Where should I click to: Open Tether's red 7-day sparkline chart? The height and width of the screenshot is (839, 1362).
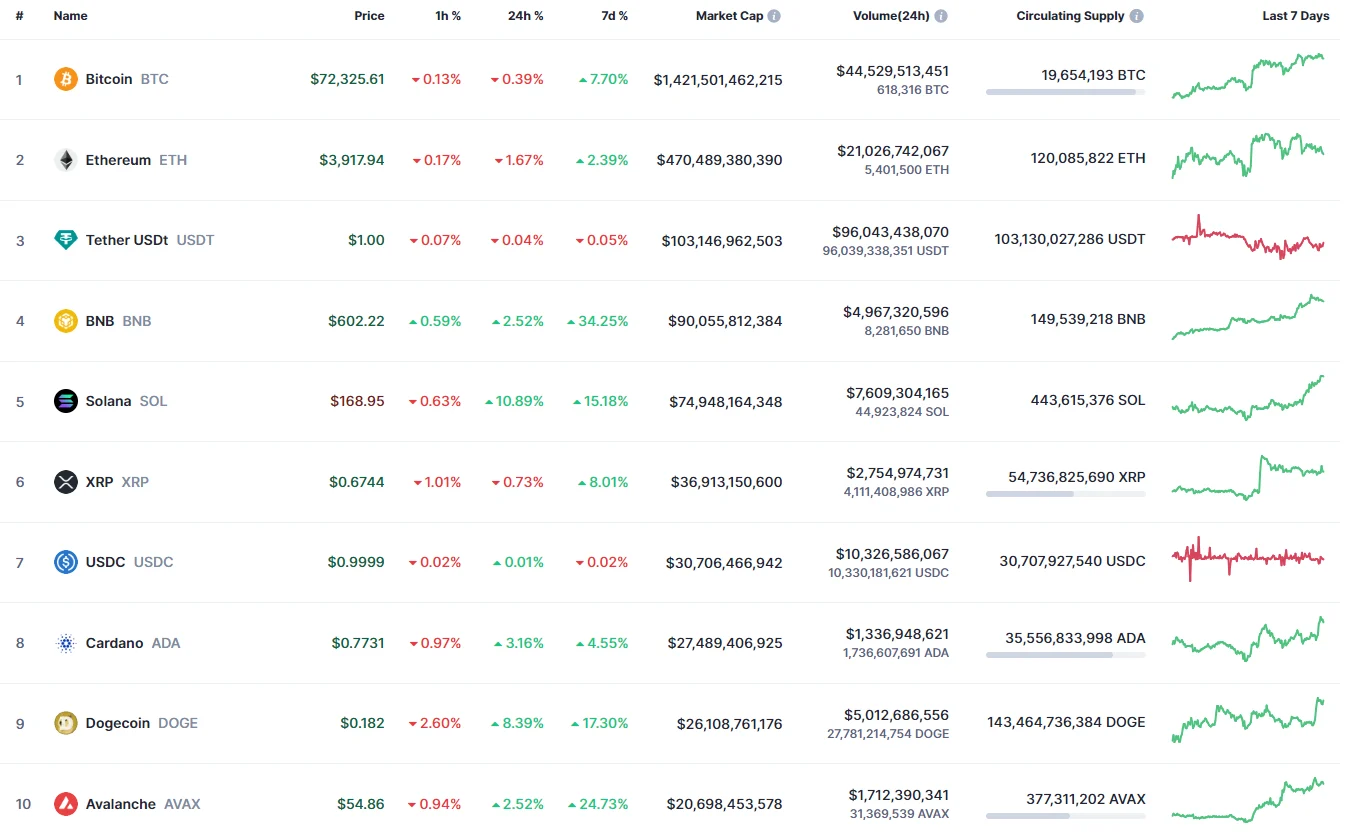1248,238
